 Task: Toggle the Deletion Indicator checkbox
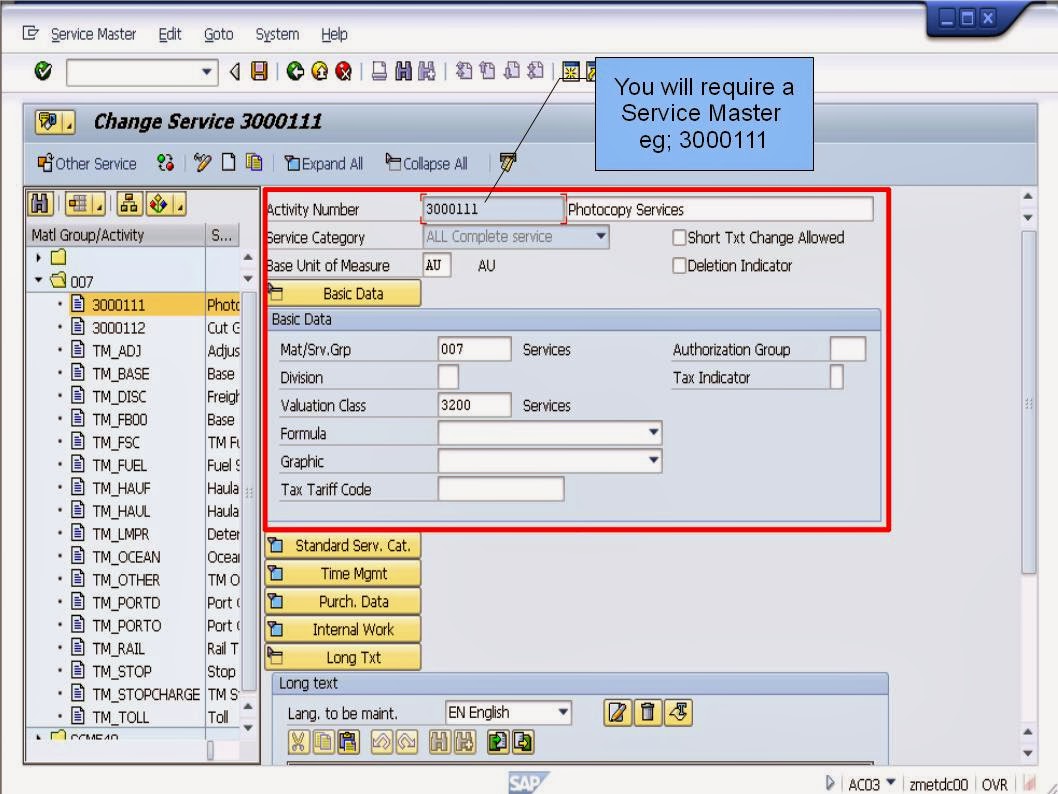[679, 266]
